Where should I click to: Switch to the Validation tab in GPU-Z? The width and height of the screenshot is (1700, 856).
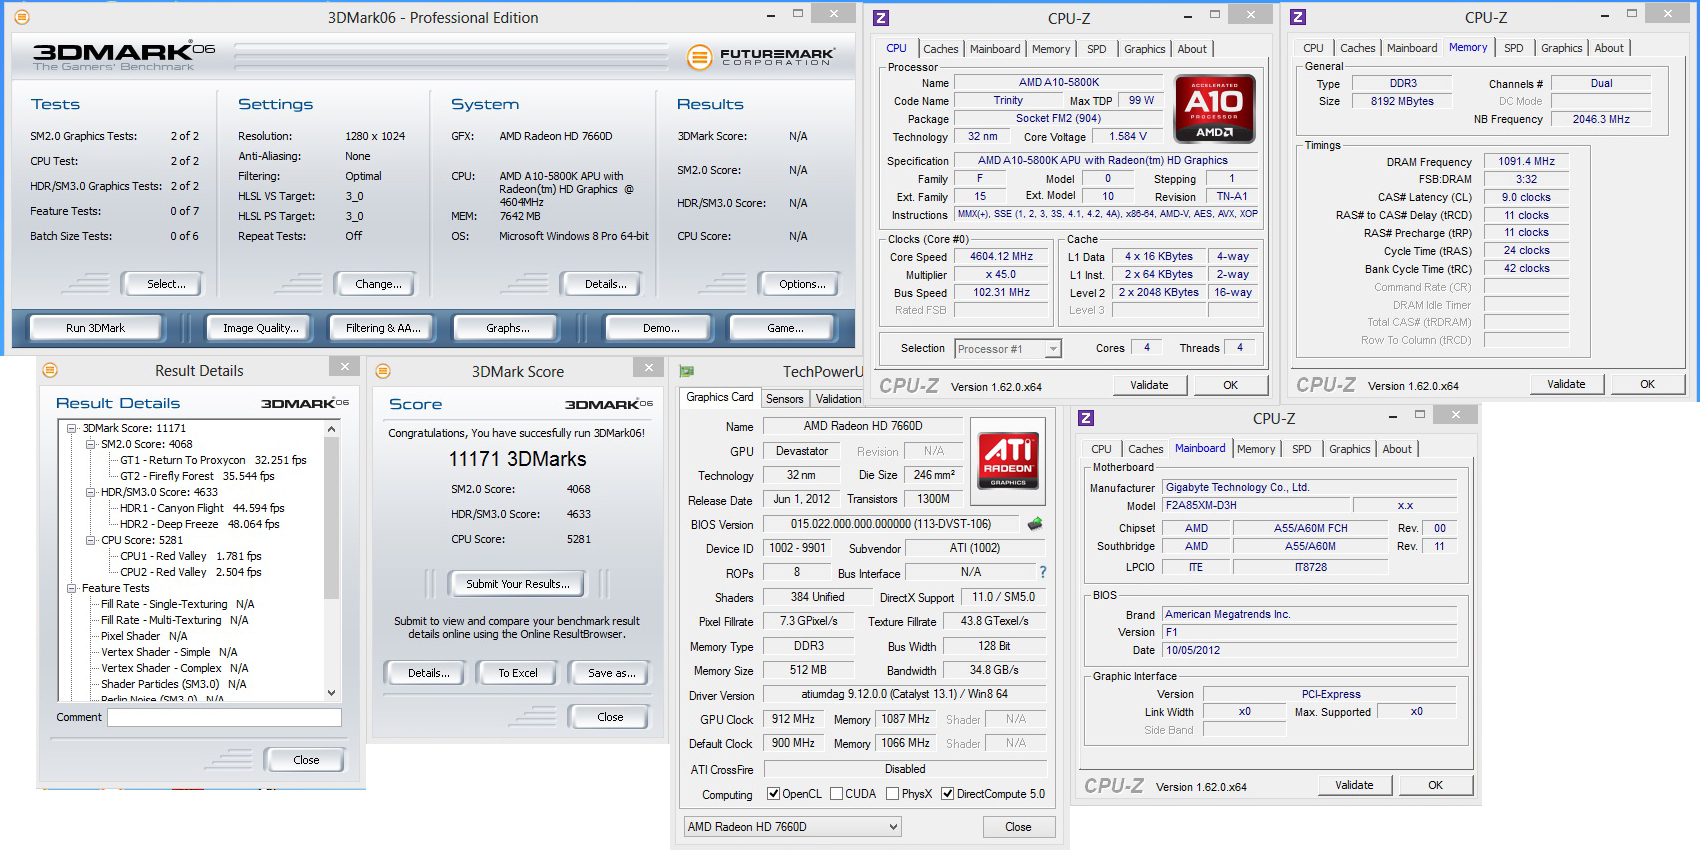point(838,398)
